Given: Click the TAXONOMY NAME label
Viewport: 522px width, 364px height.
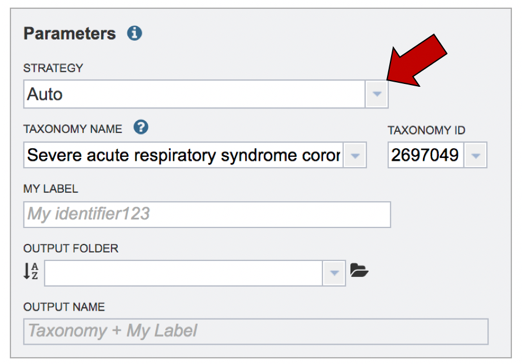Looking at the screenshot, I should coord(73,129).
